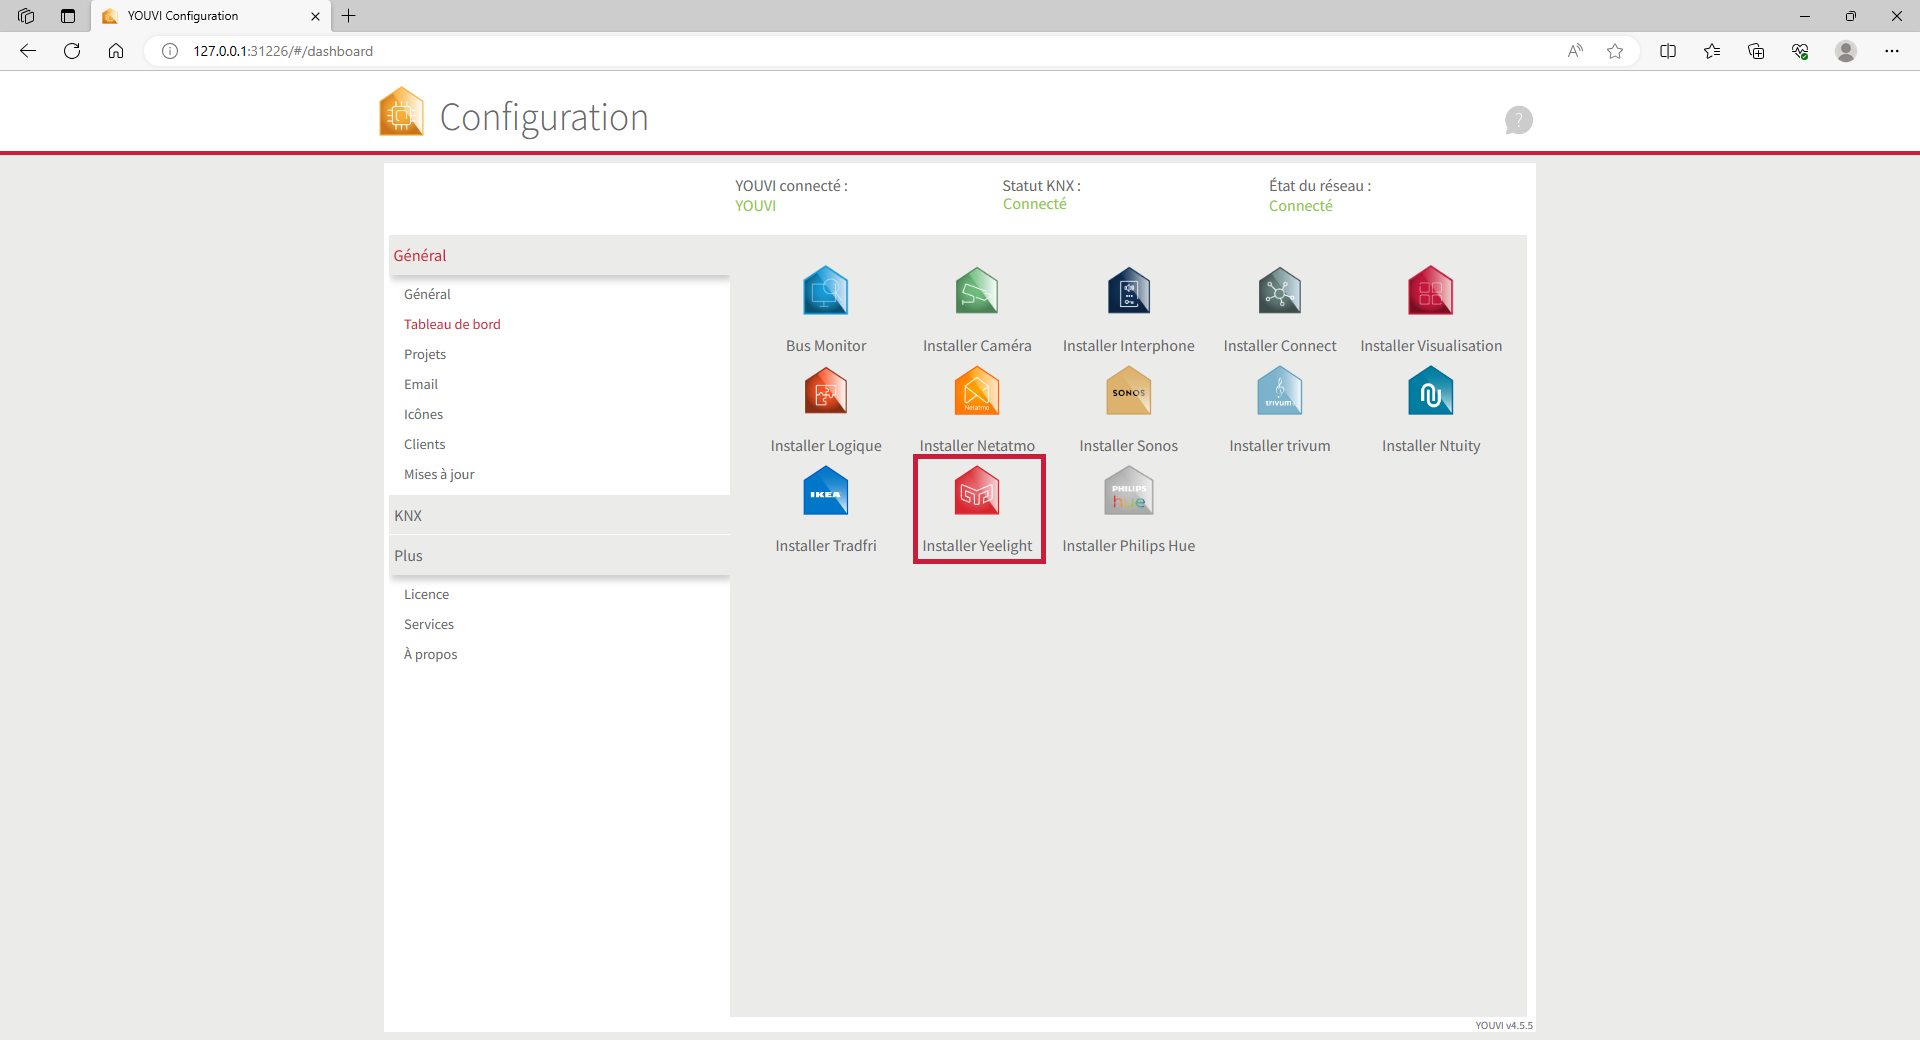
Task: Open the Général submenu item
Action: click(x=427, y=294)
